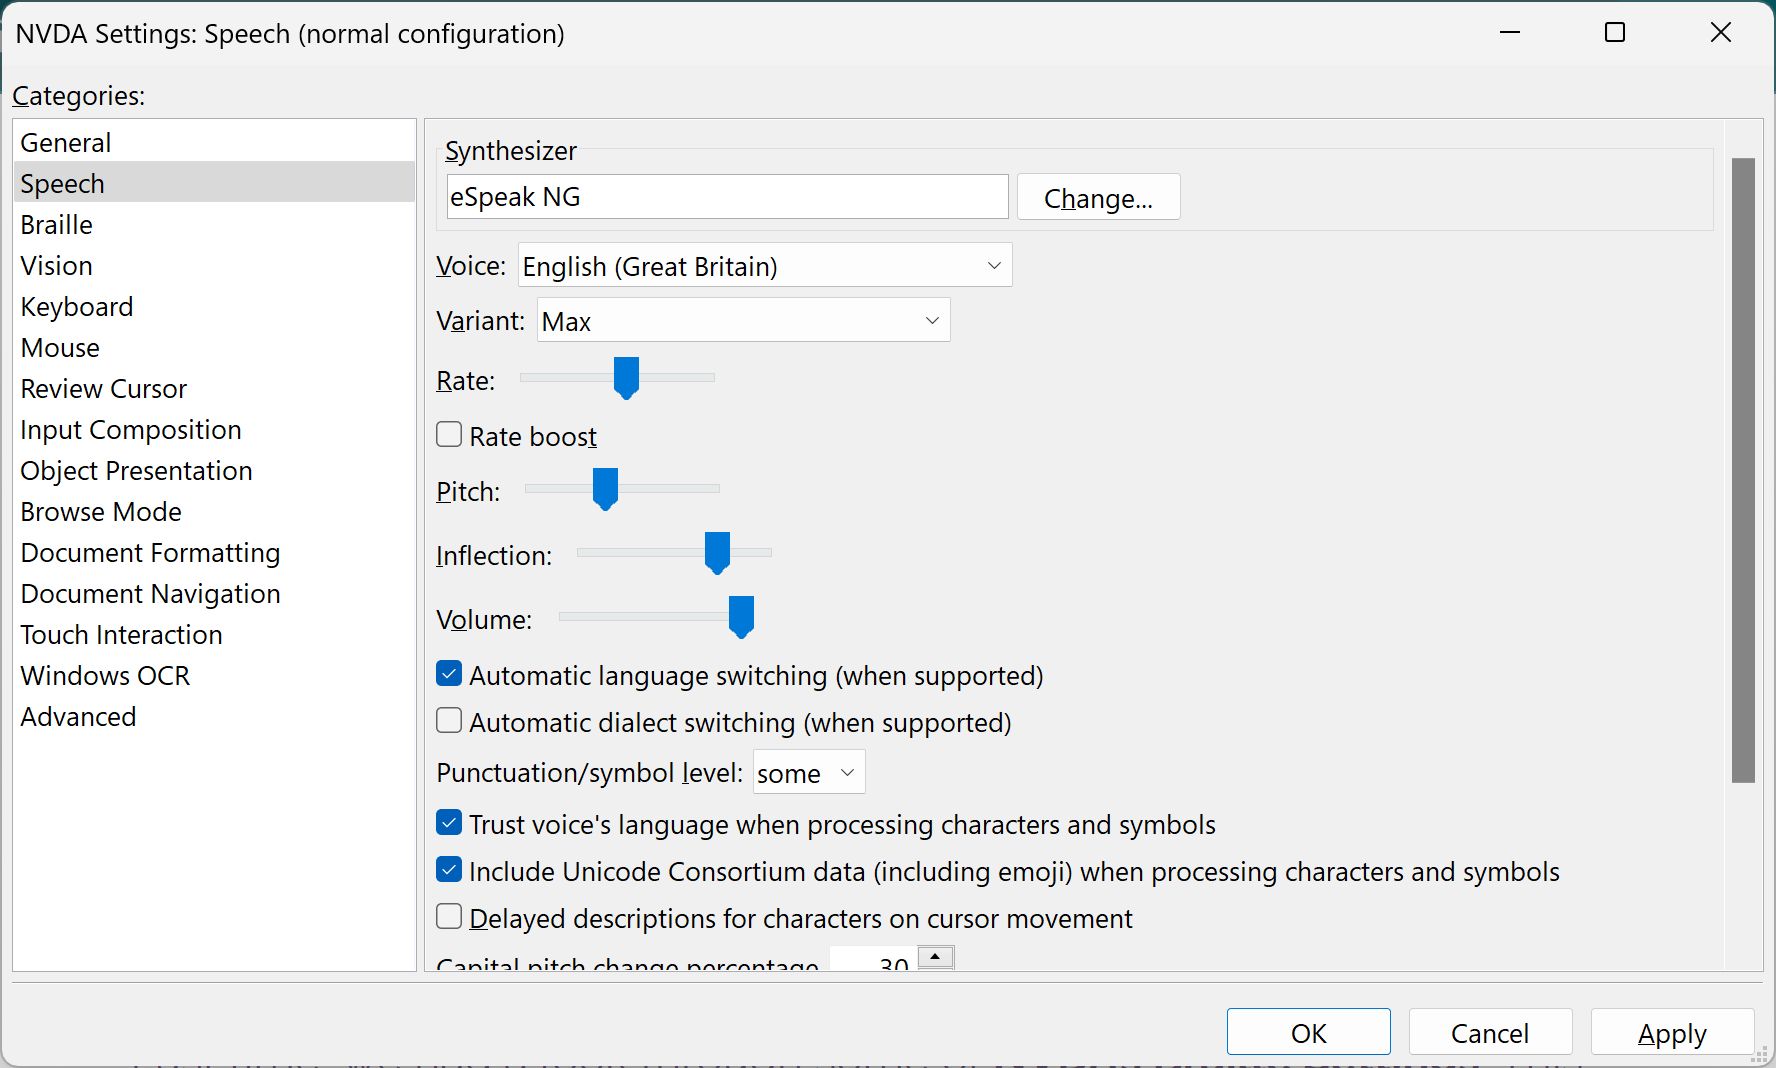Enable Delayed descriptions for characters checkbox

(x=449, y=917)
